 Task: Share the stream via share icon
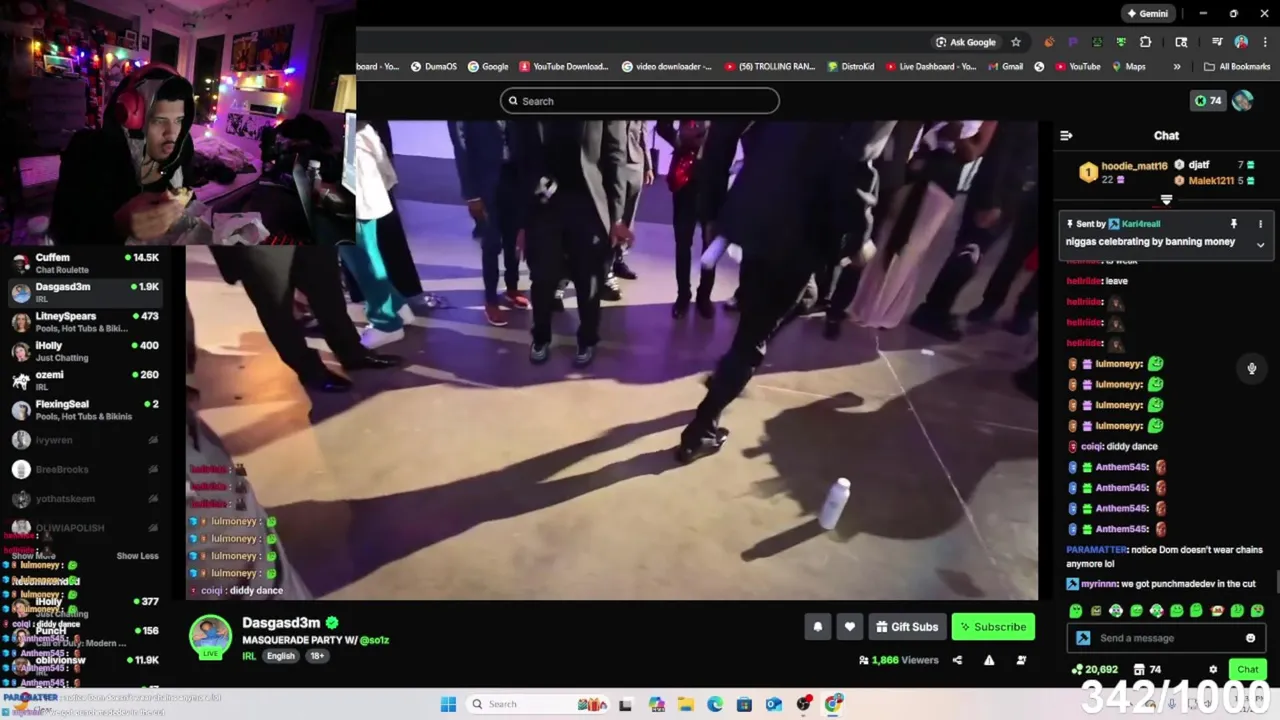pyautogui.click(x=957, y=660)
